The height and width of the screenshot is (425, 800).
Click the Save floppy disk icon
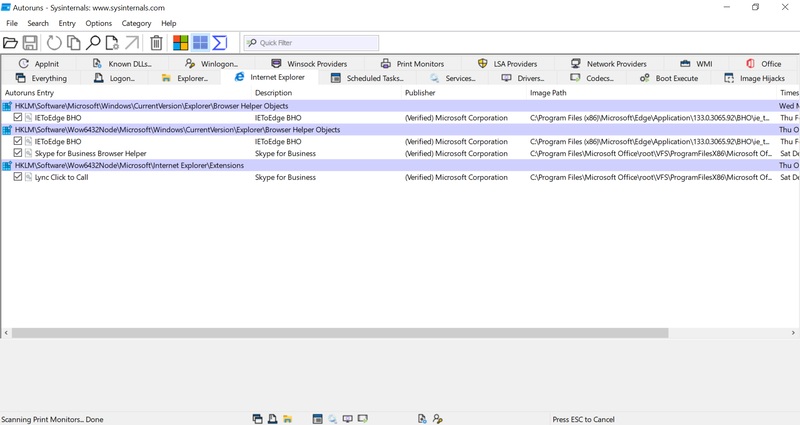[31, 43]
